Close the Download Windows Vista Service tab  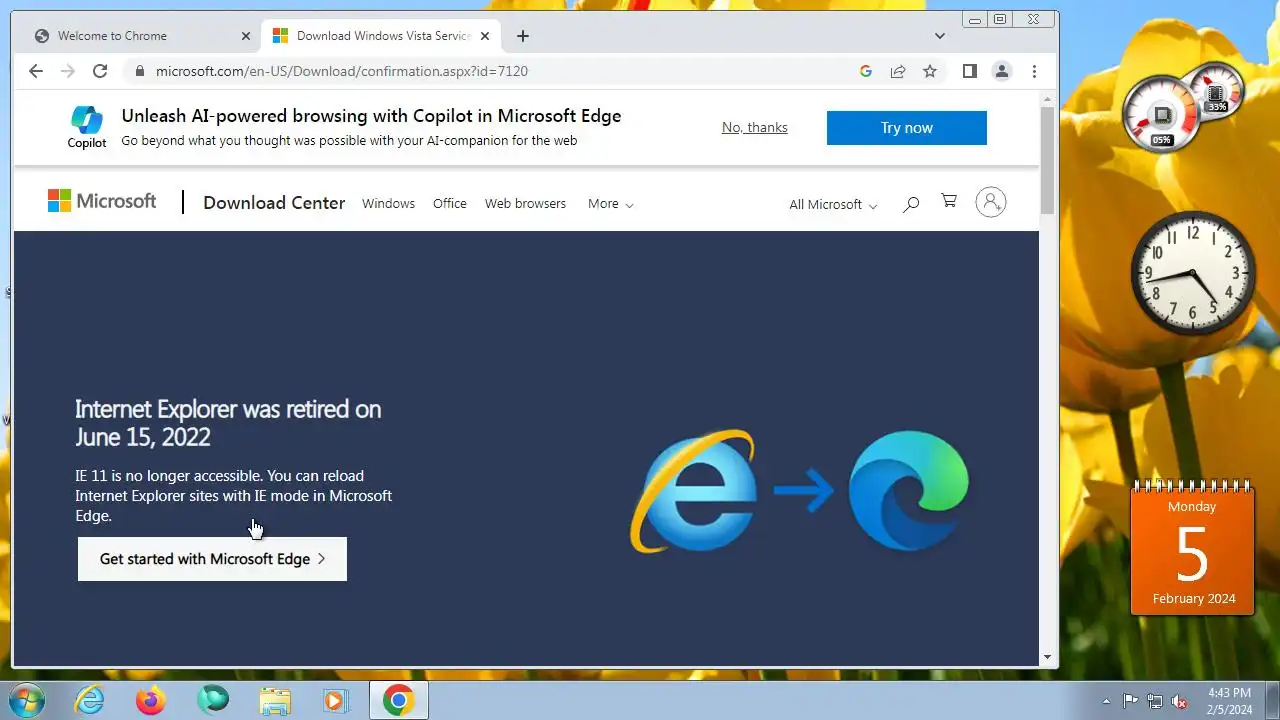tap(486, 36)
